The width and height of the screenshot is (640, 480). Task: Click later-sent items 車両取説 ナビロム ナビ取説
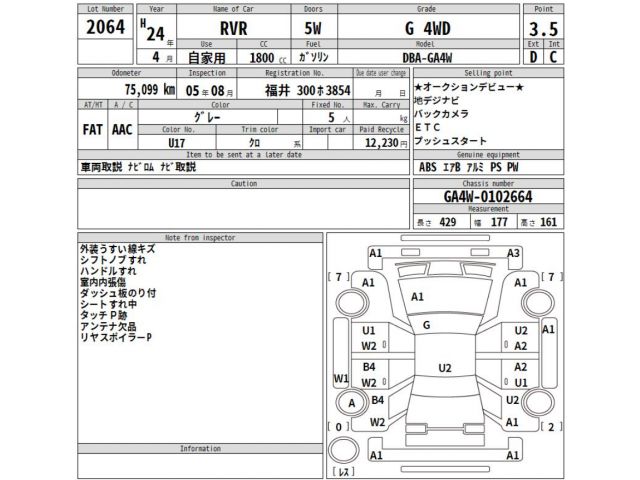coord(138,167)
